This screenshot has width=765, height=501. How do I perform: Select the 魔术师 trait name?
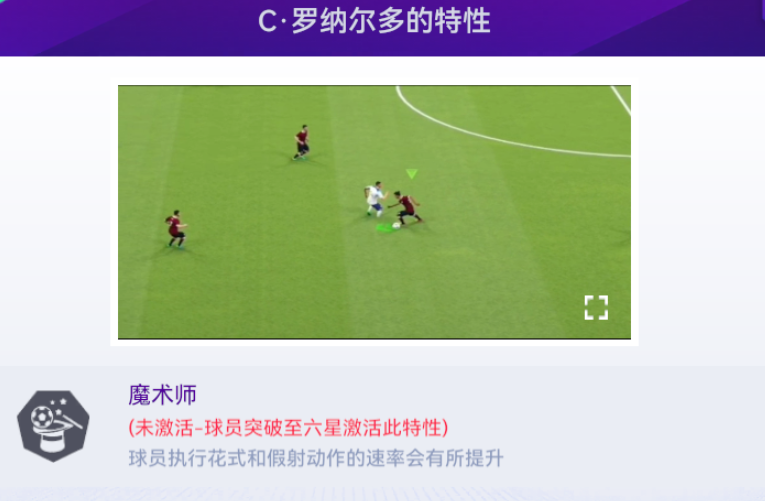point(162,395)
